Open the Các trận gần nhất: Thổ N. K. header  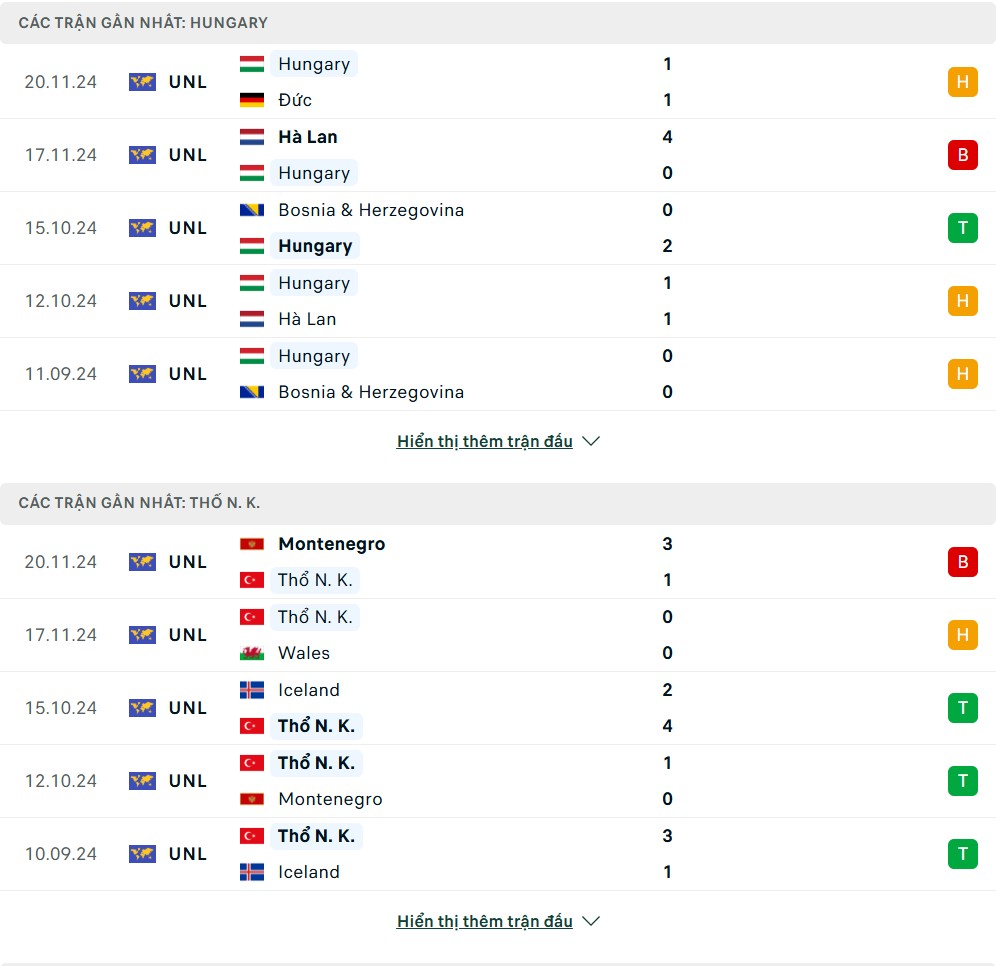[139, 503]
